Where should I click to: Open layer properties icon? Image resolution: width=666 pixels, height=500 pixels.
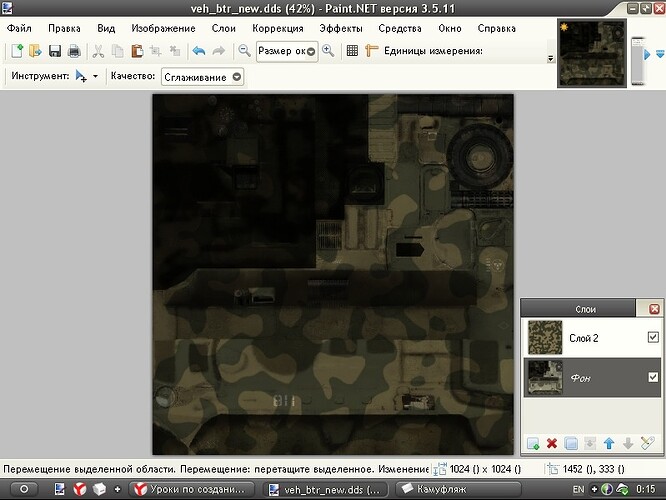(647, 443)
